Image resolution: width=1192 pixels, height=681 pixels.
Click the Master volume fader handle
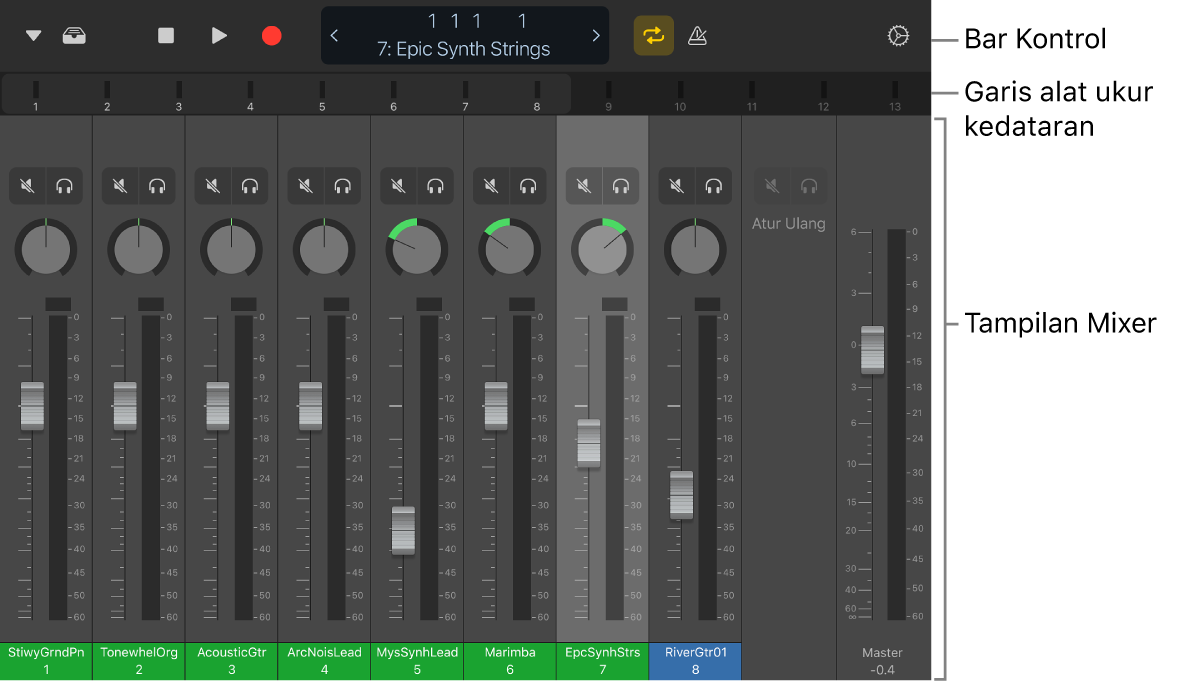pos(873,349)
